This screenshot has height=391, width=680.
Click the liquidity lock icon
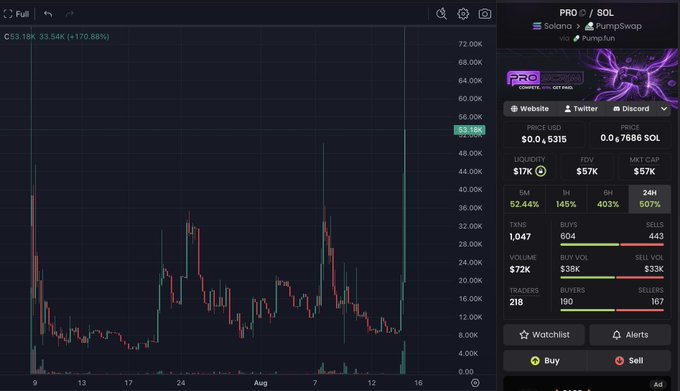540,171
